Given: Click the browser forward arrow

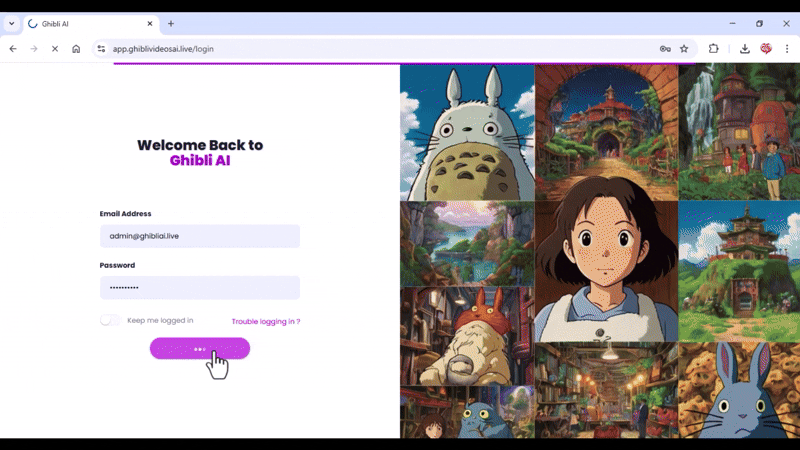Looking at the screenshot, I should [x=34, y=49].
